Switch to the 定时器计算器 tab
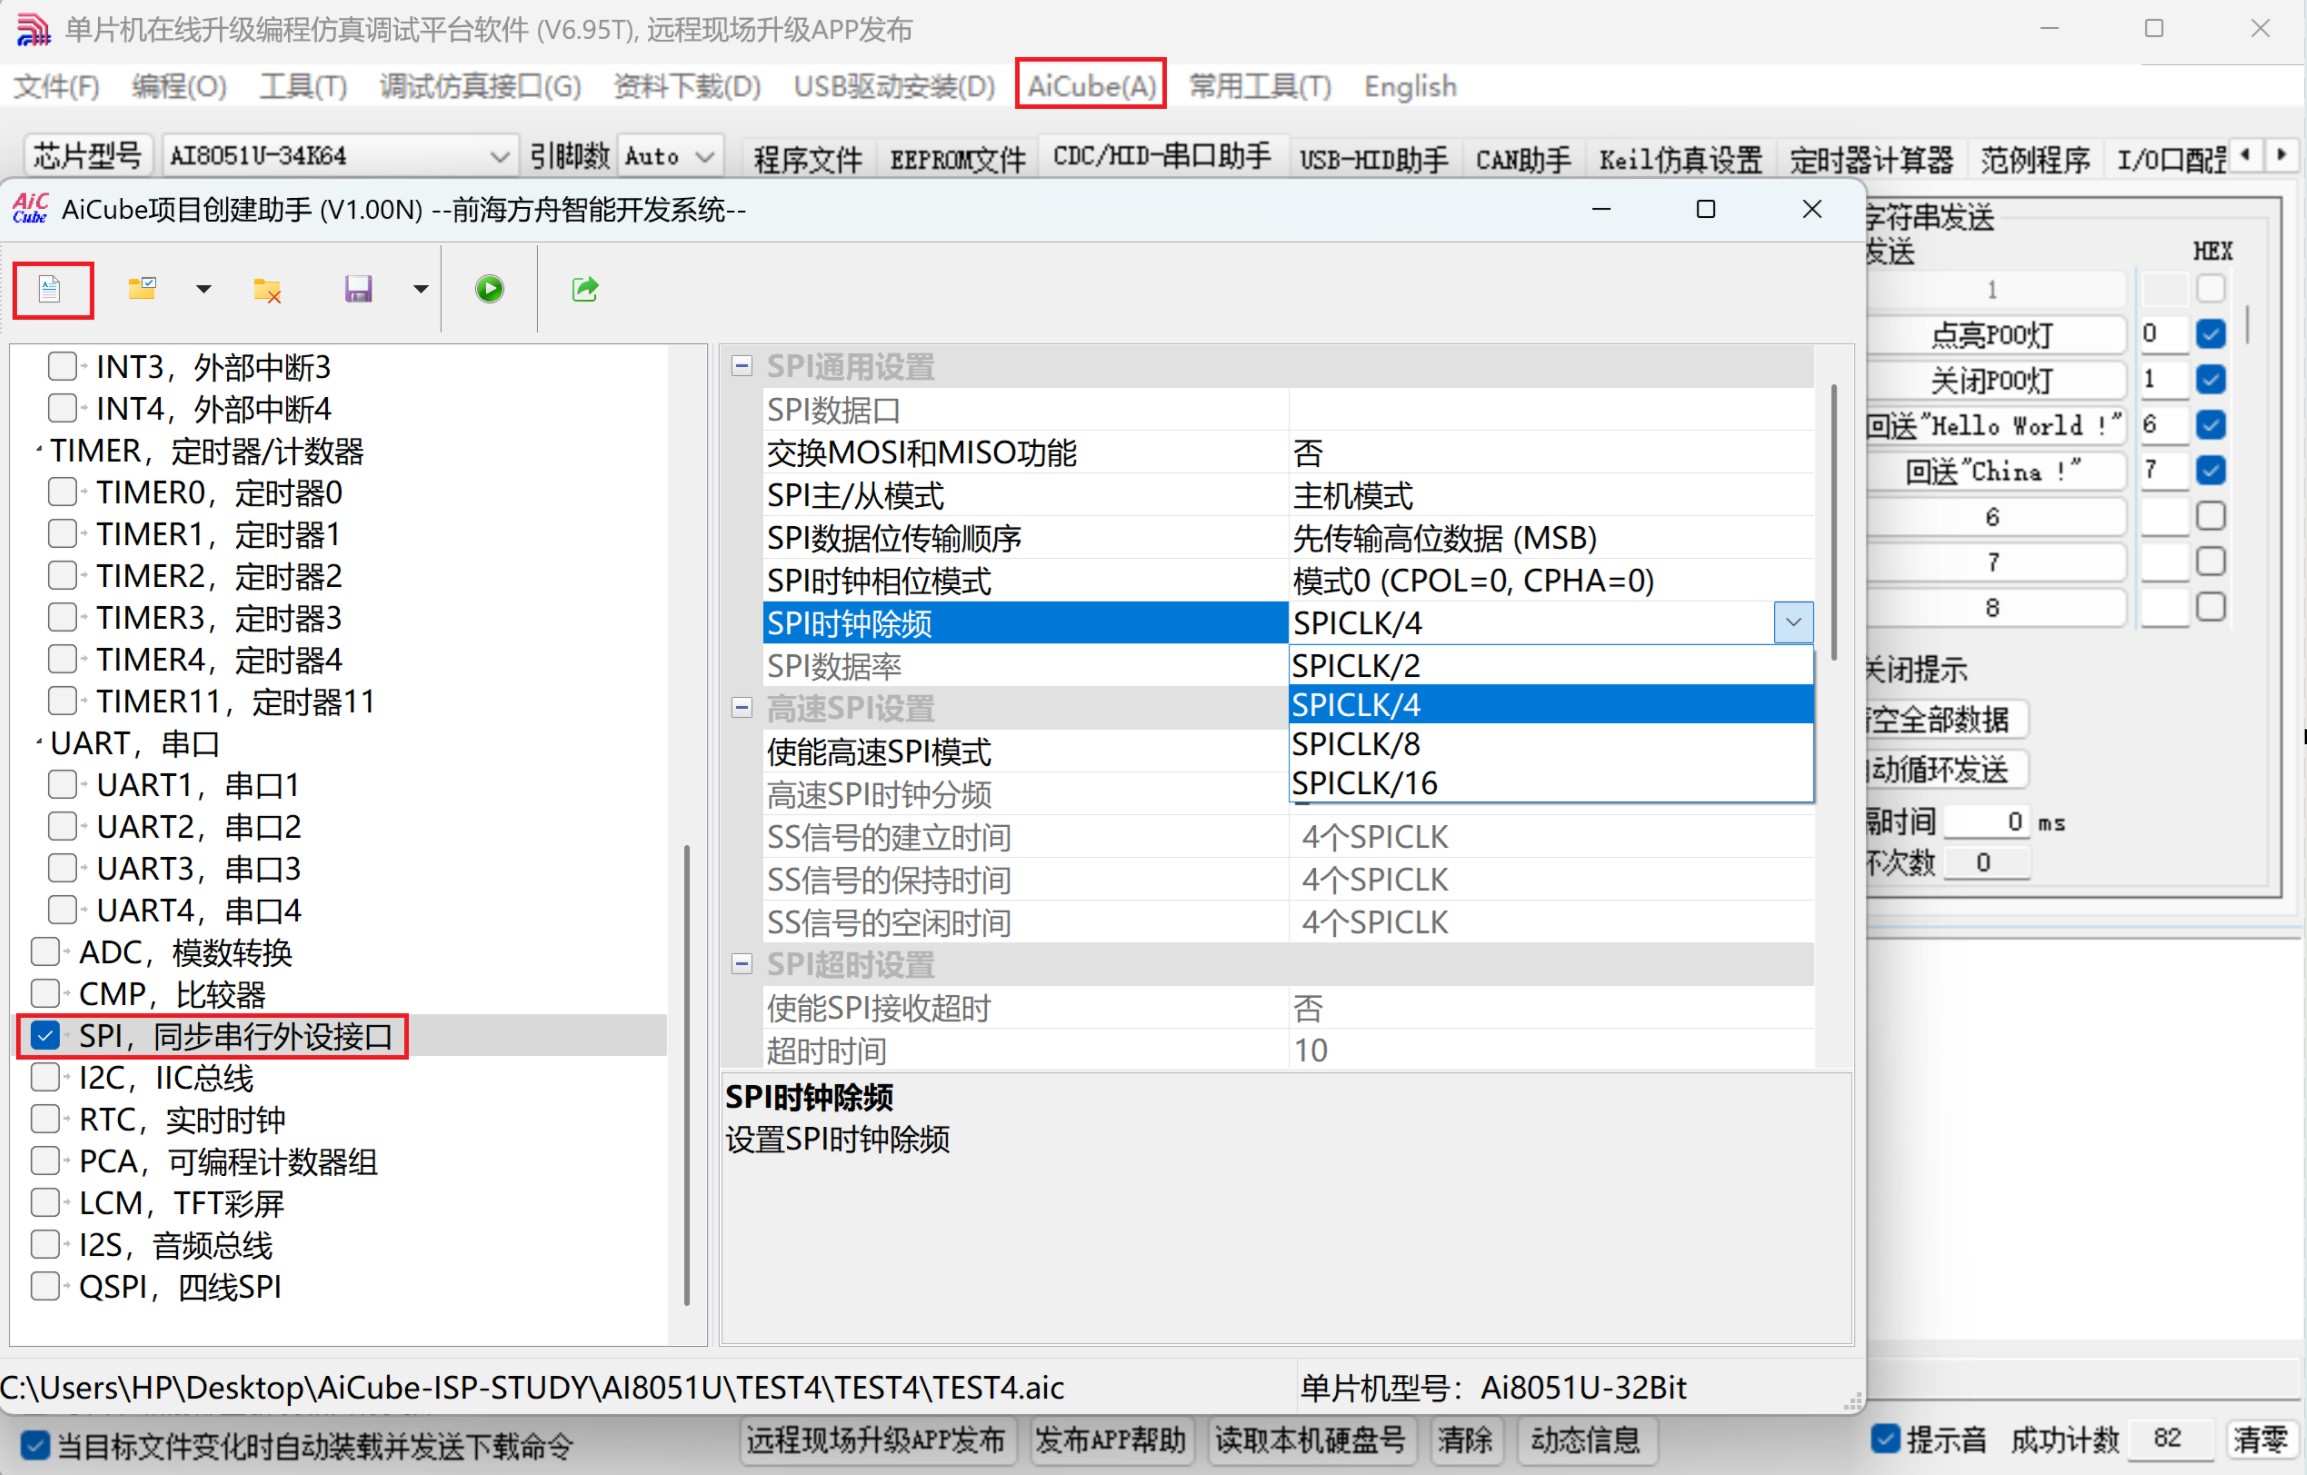This screenshot has width=2307, height=1475. click(x=1871, y=158)
